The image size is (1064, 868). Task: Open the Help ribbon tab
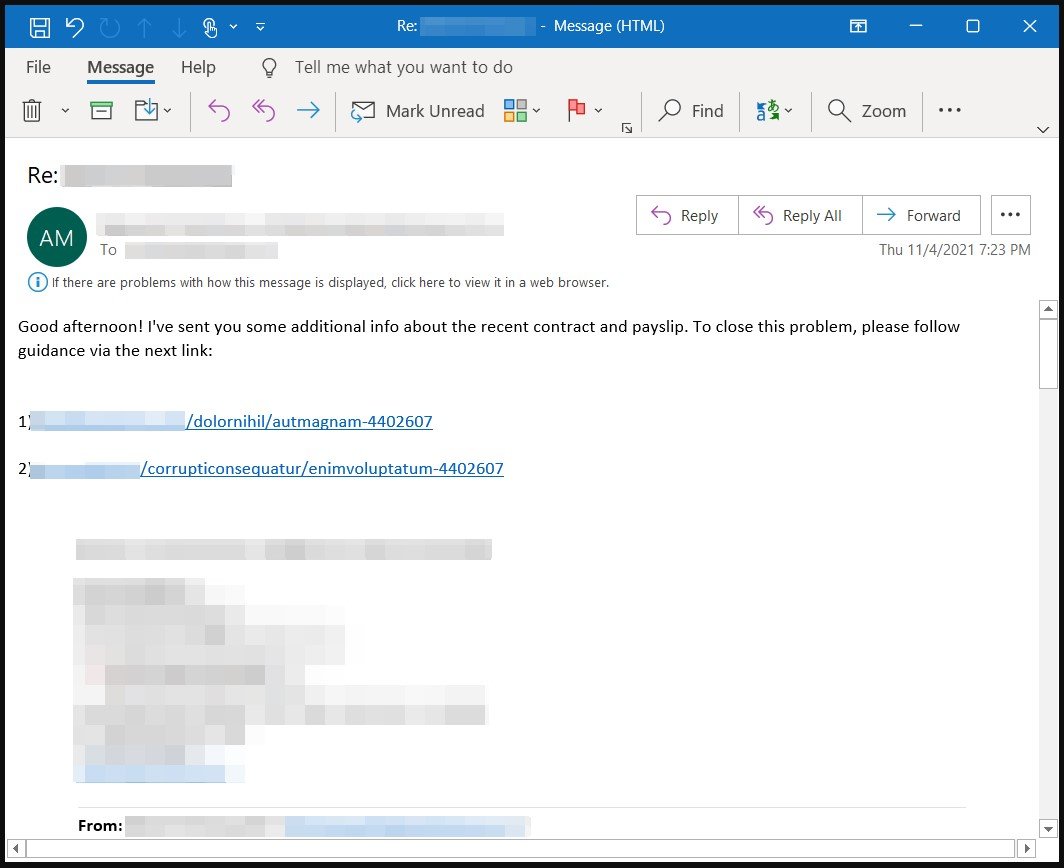(197, 67)
